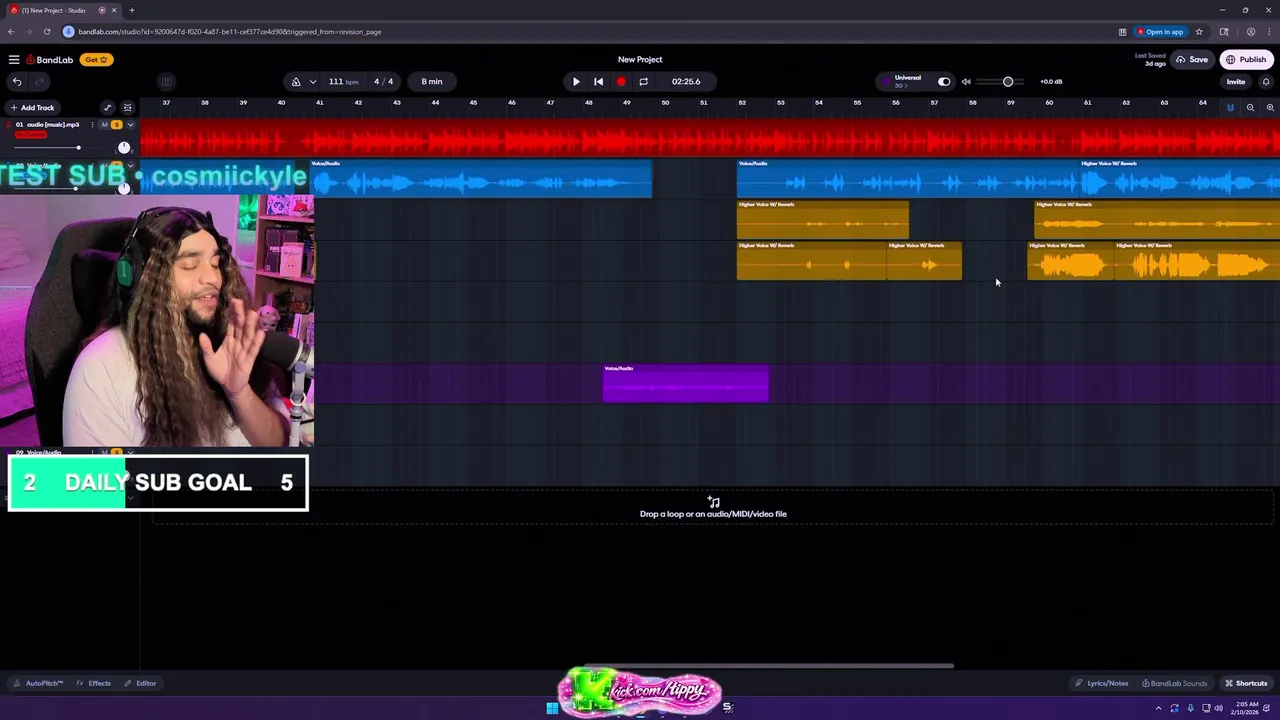Mute the 01 audio [music].mp3 track
1280x720 pixels.
tap(104, 125)
